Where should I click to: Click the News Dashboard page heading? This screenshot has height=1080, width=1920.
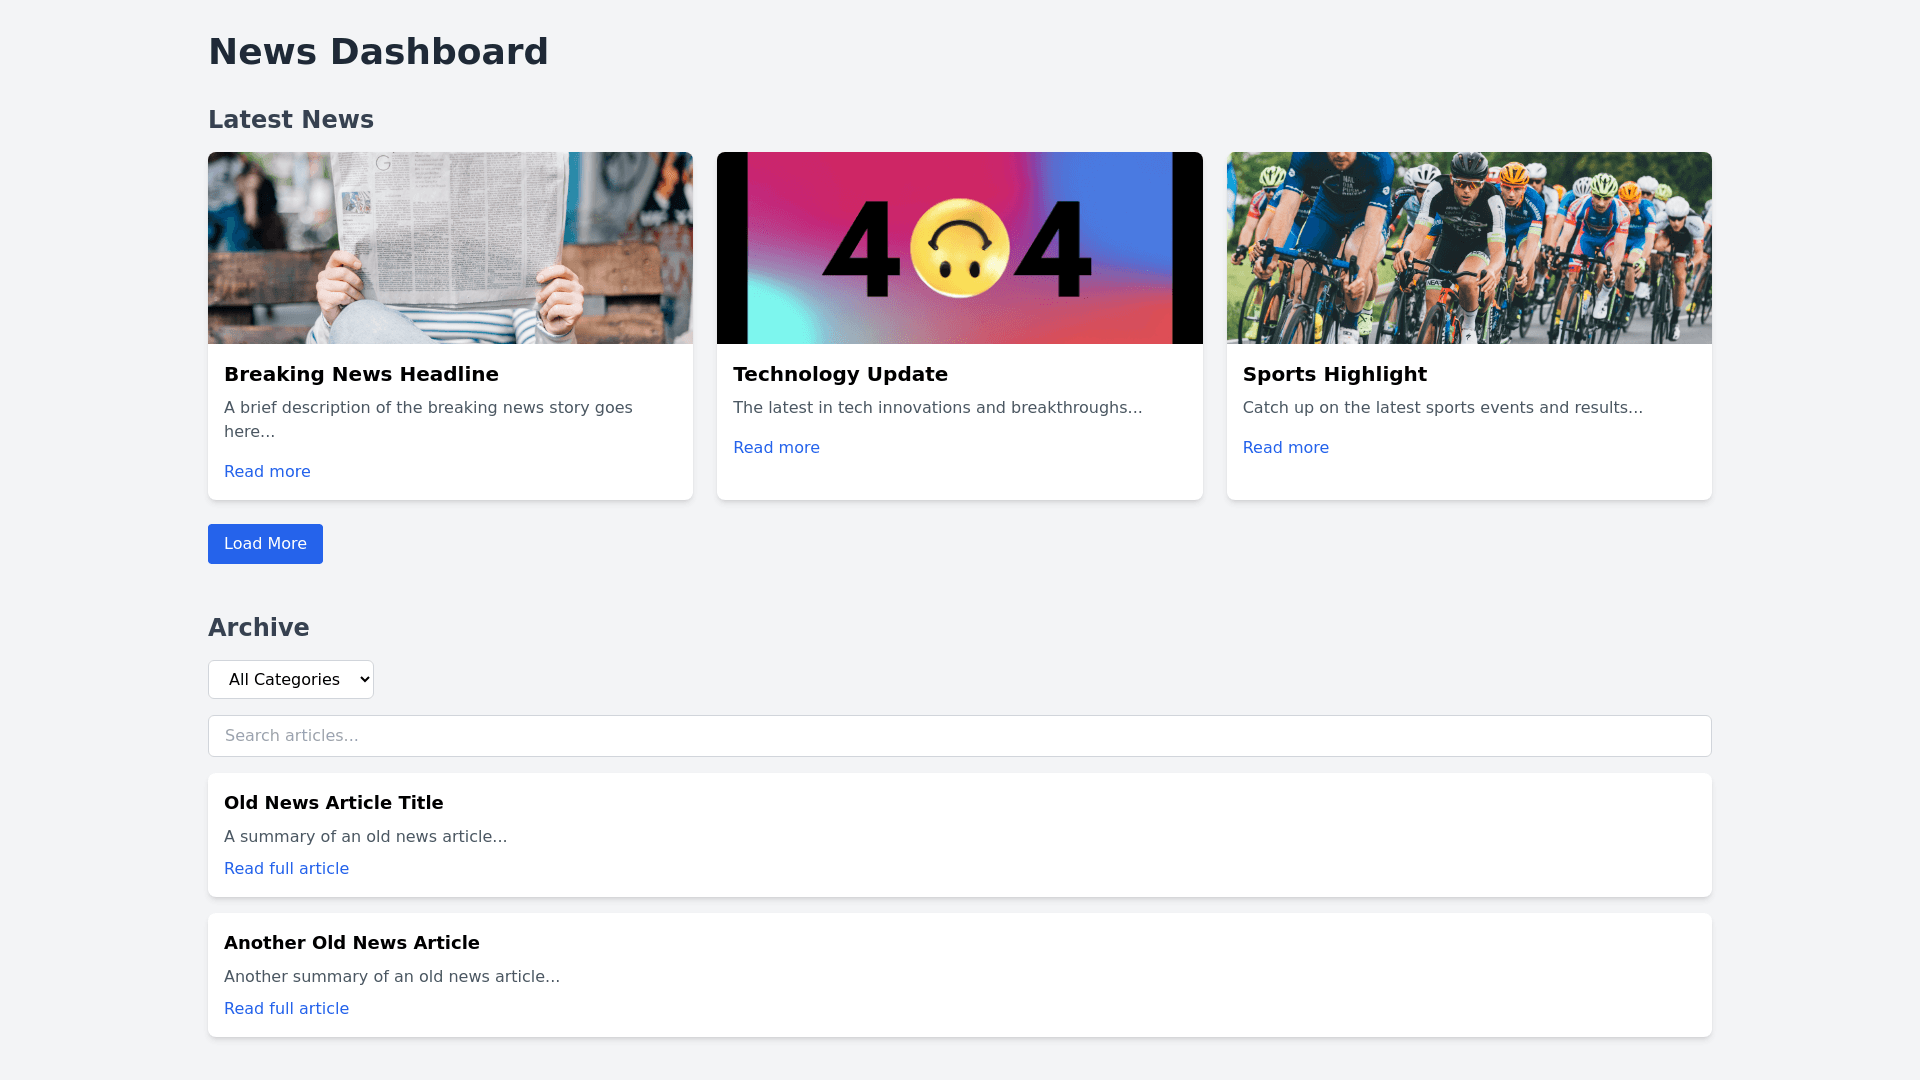(378, 52)
